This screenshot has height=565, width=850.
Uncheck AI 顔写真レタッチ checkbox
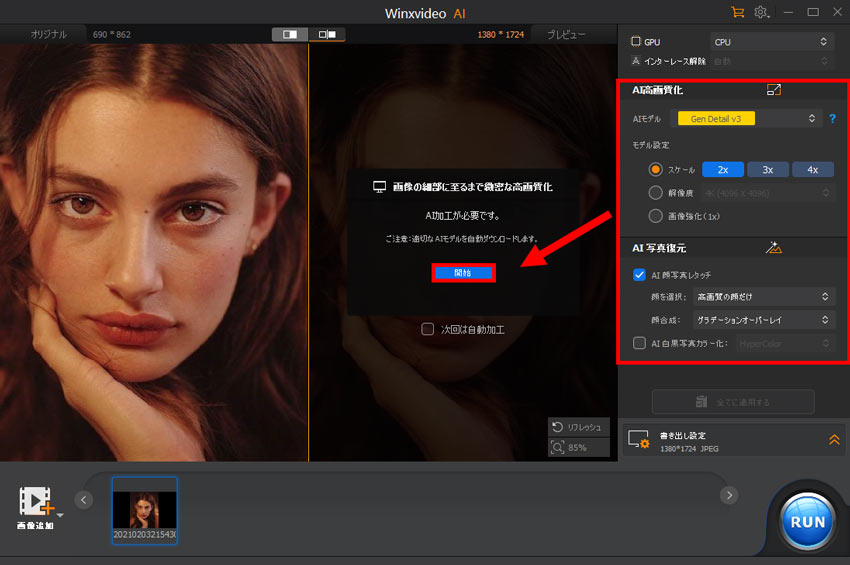click(640, 274)
